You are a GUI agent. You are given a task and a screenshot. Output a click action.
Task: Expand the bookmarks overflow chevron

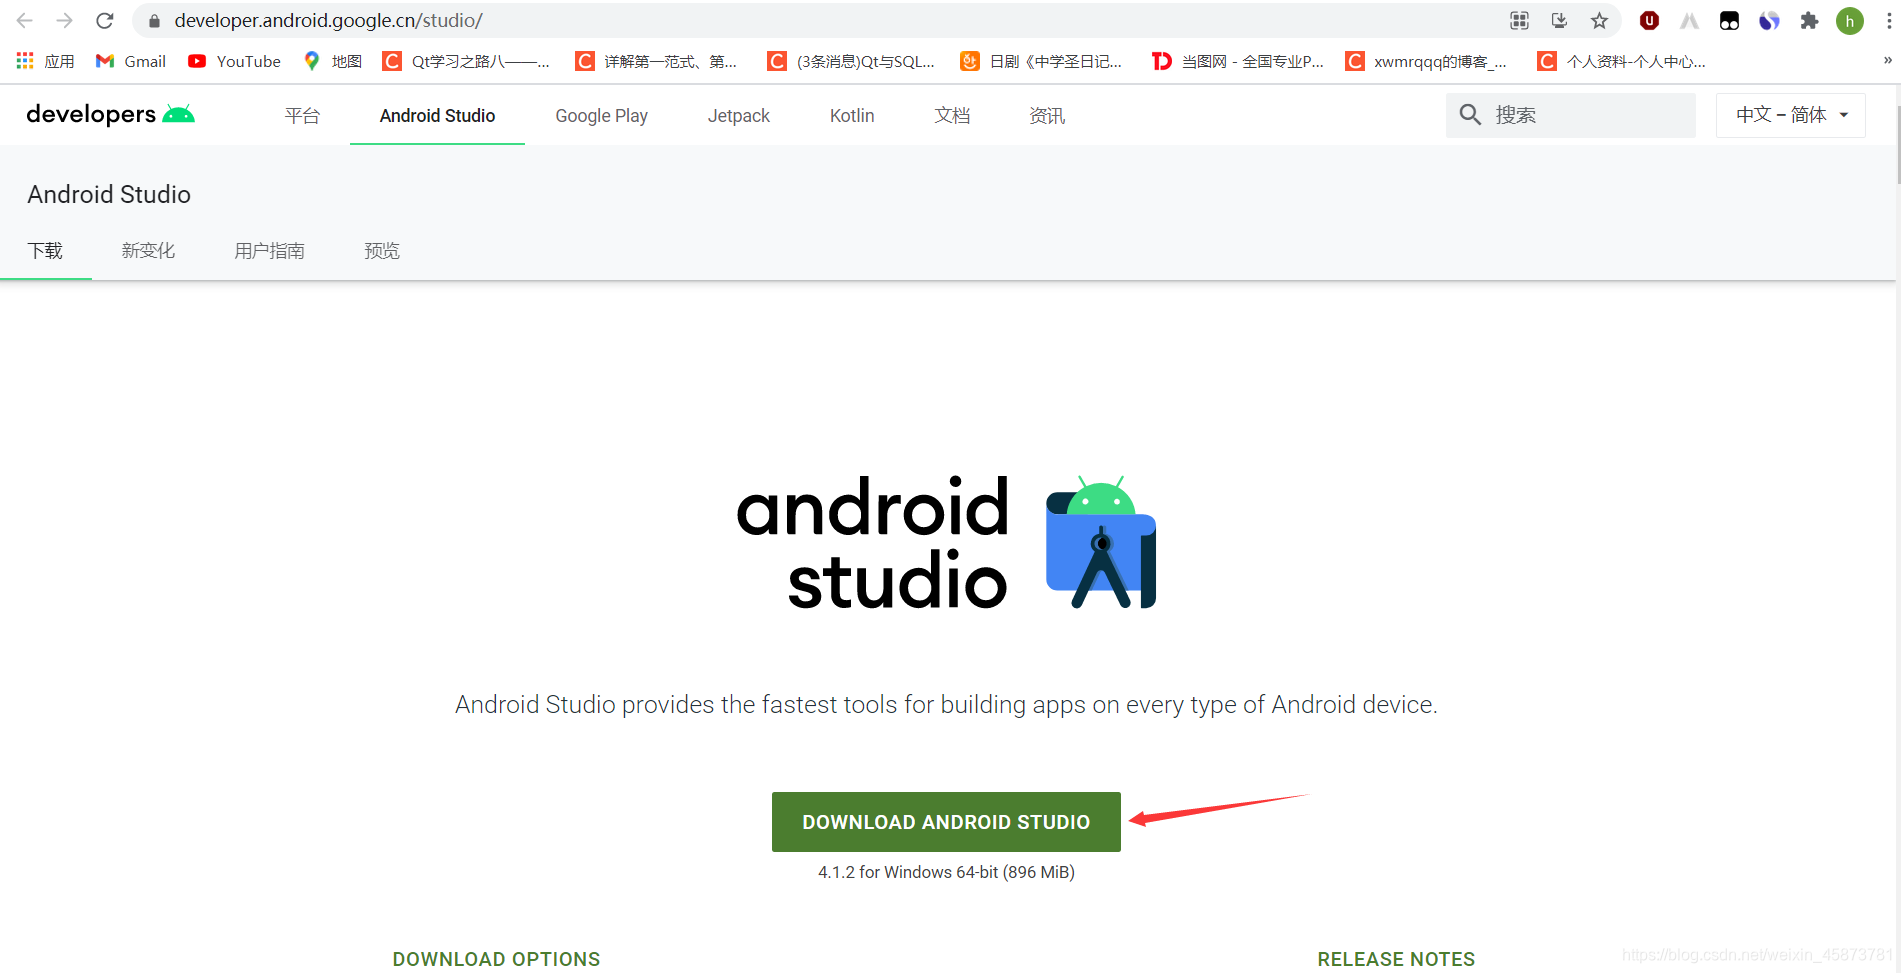click(1887, 60)
